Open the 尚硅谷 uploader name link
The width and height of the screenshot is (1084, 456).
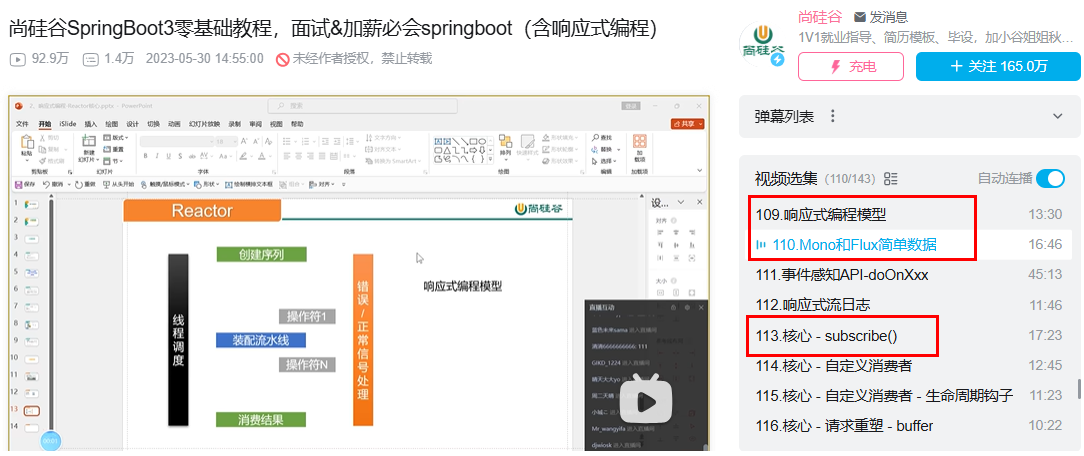coord(821,17)
